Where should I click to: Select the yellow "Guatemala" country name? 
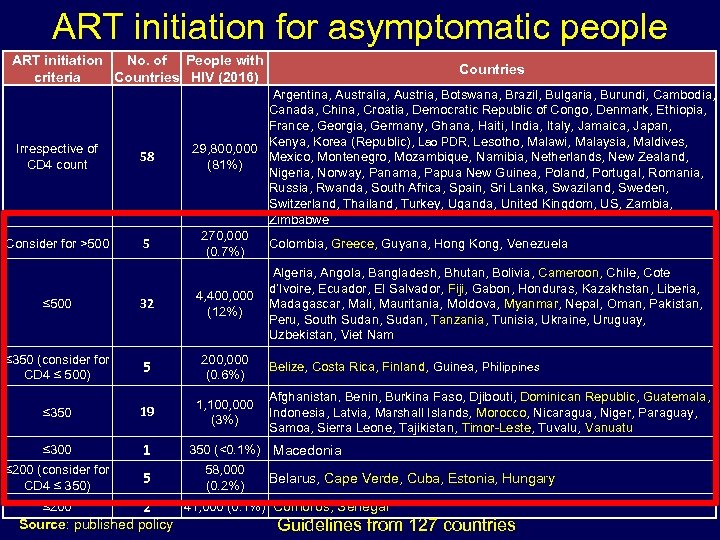(x=675, y=397)
